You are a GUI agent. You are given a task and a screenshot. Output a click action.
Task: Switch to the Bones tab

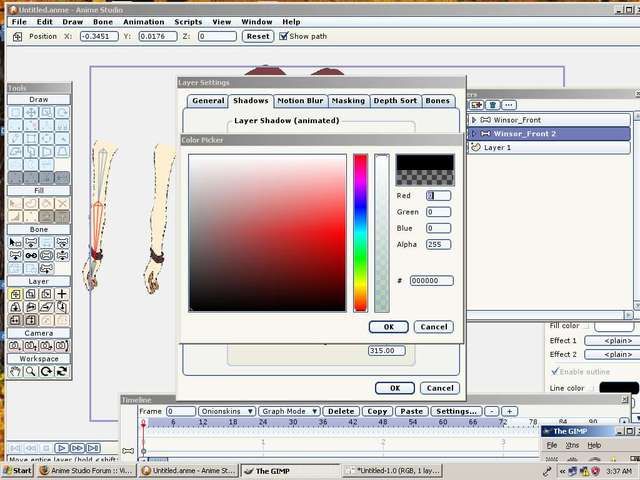point(438,101)
